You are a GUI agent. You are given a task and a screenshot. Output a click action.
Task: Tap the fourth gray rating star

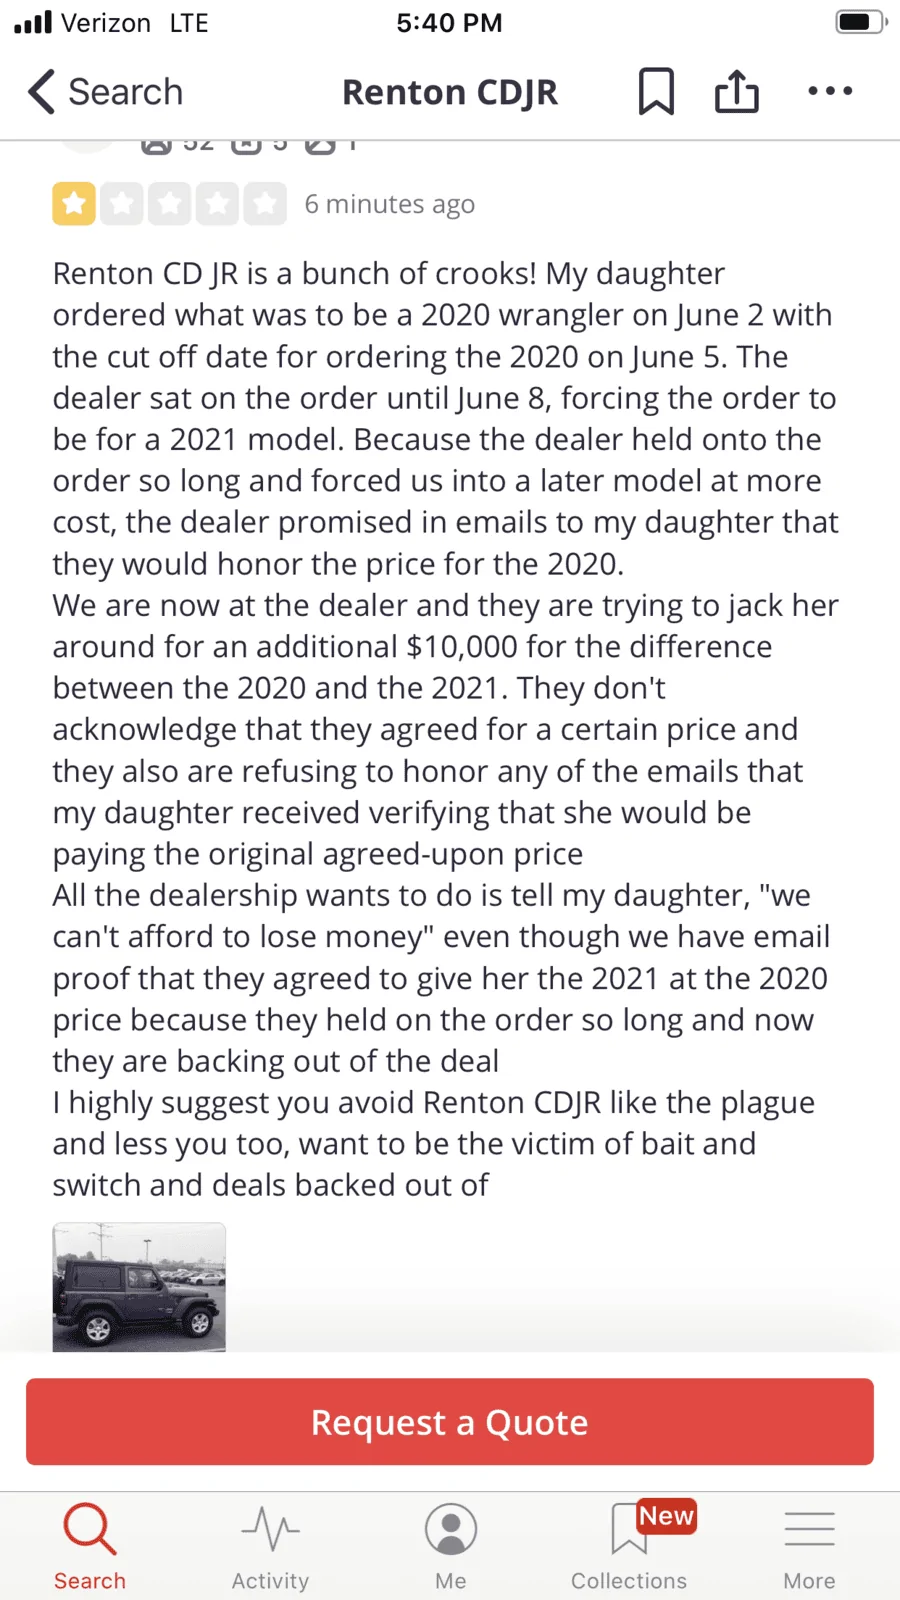217,204
